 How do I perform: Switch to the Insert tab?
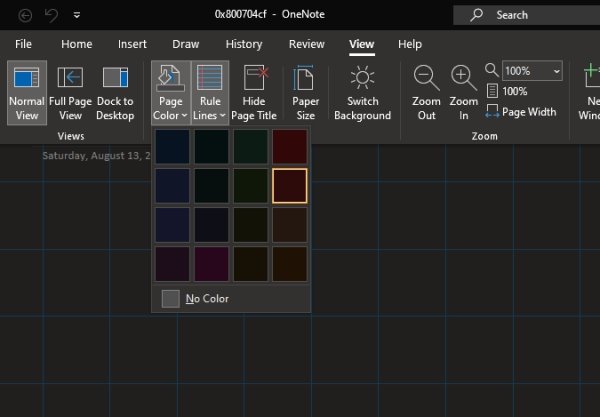(x=132, y=44)
